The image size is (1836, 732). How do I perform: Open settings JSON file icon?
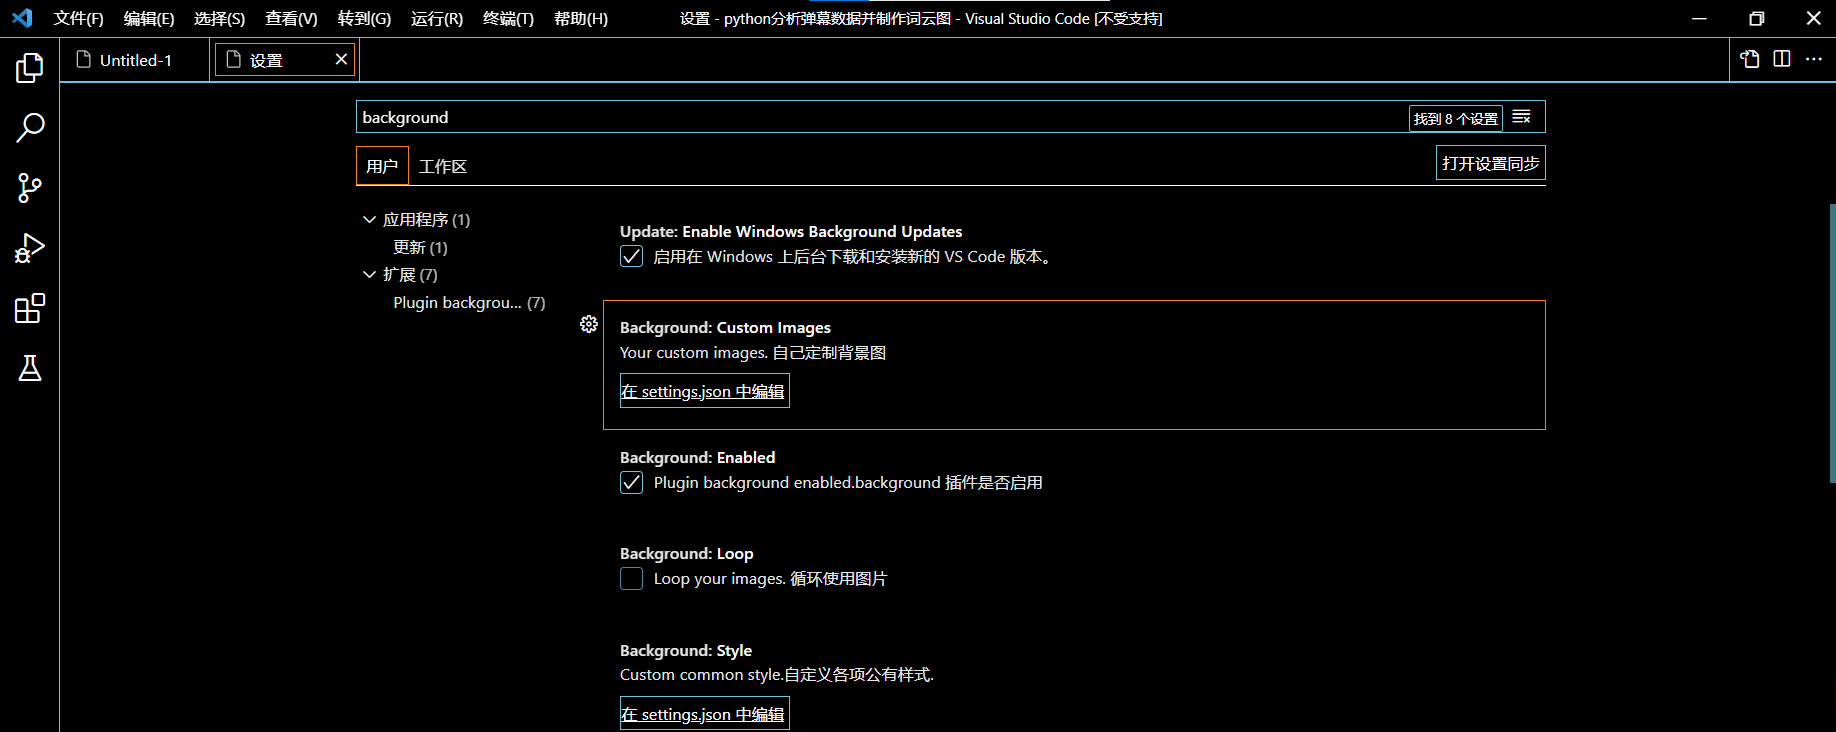(1750, 59)
